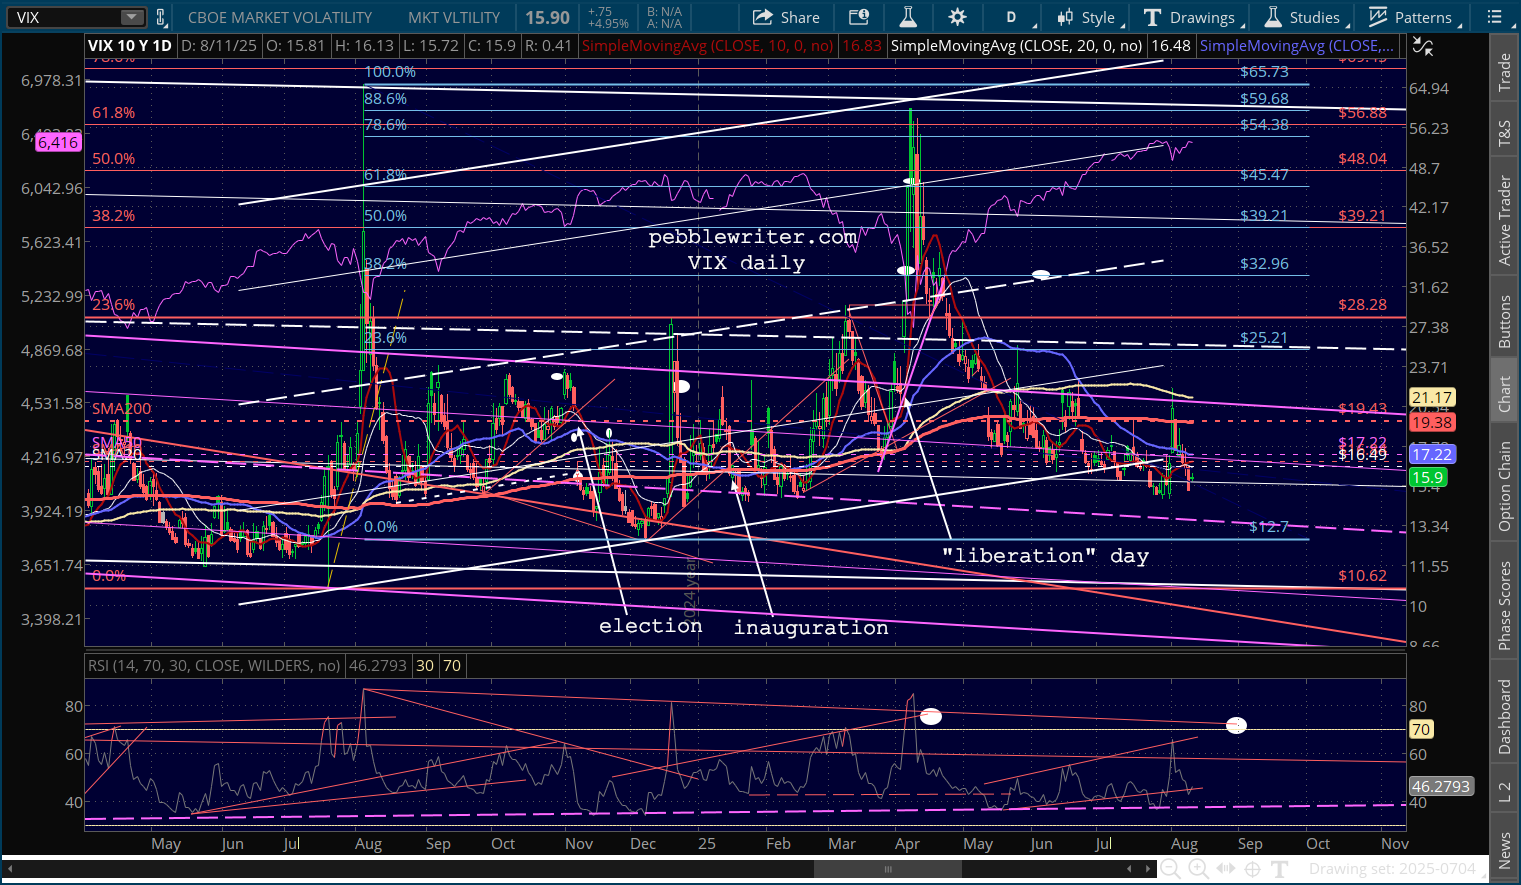1521x885 pixels.
Task: Click the Share chart icon
Action: [x=785, y=17]
